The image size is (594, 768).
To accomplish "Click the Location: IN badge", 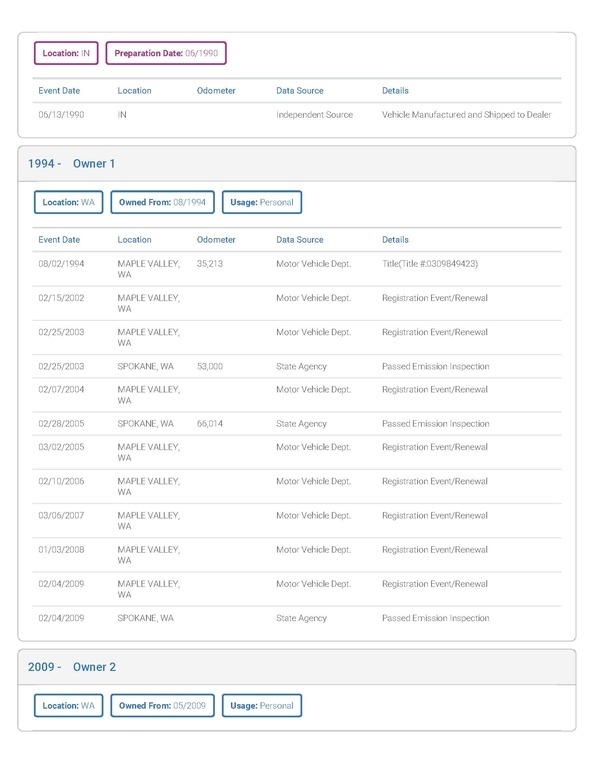I will [66, 53].
